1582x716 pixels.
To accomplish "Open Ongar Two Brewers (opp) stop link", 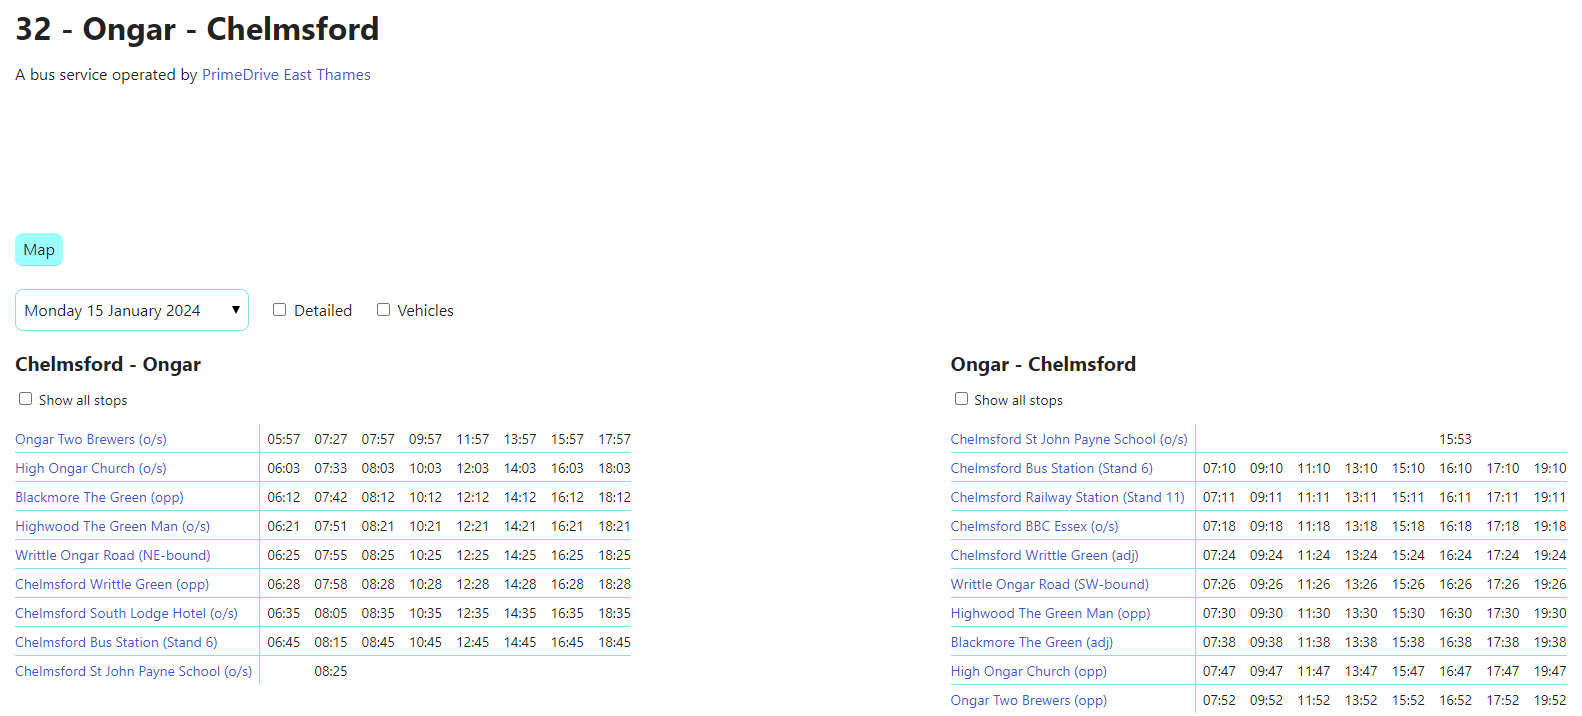I will pyautogui.click(x=1028, y=700).
